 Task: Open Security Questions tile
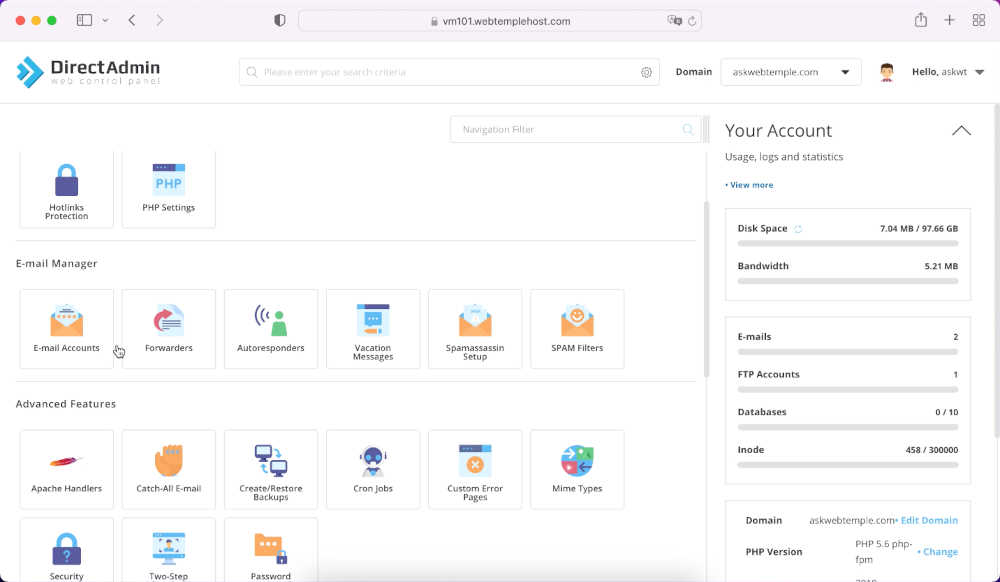click(66, 551)
